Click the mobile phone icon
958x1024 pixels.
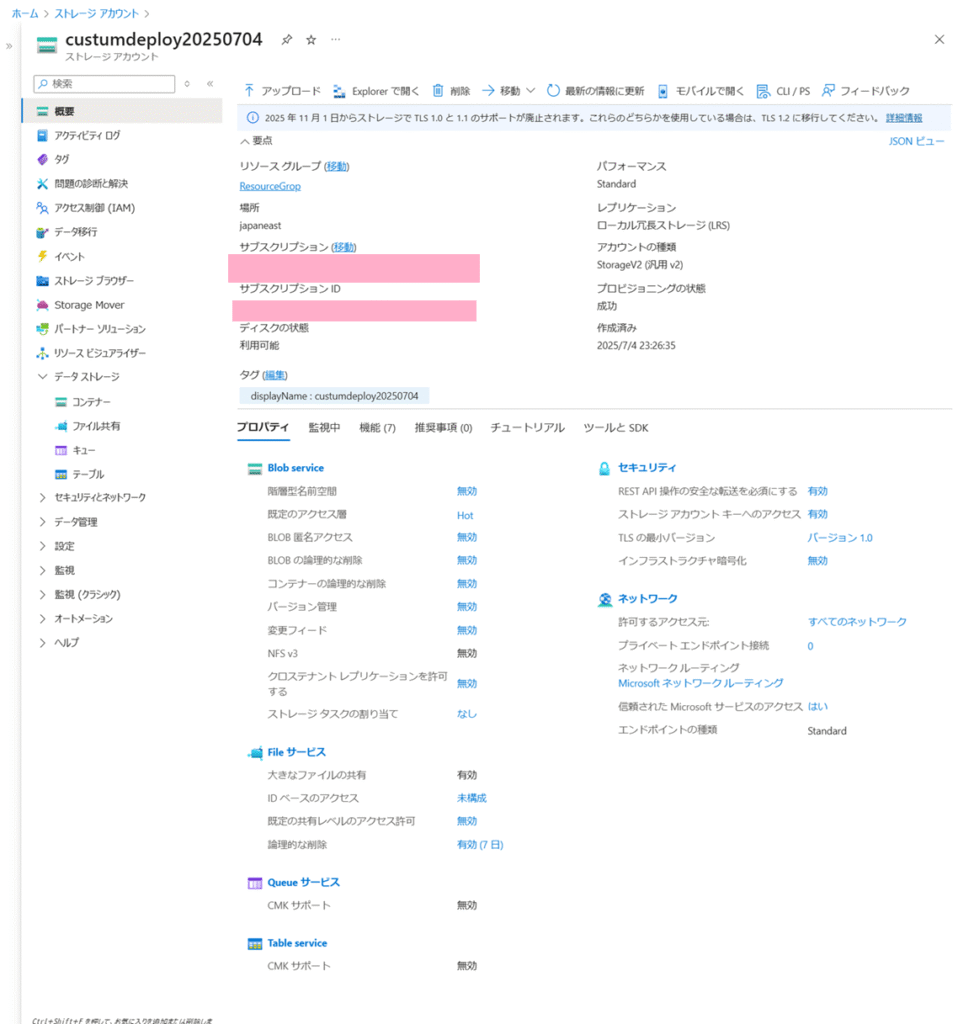[662, 91]
